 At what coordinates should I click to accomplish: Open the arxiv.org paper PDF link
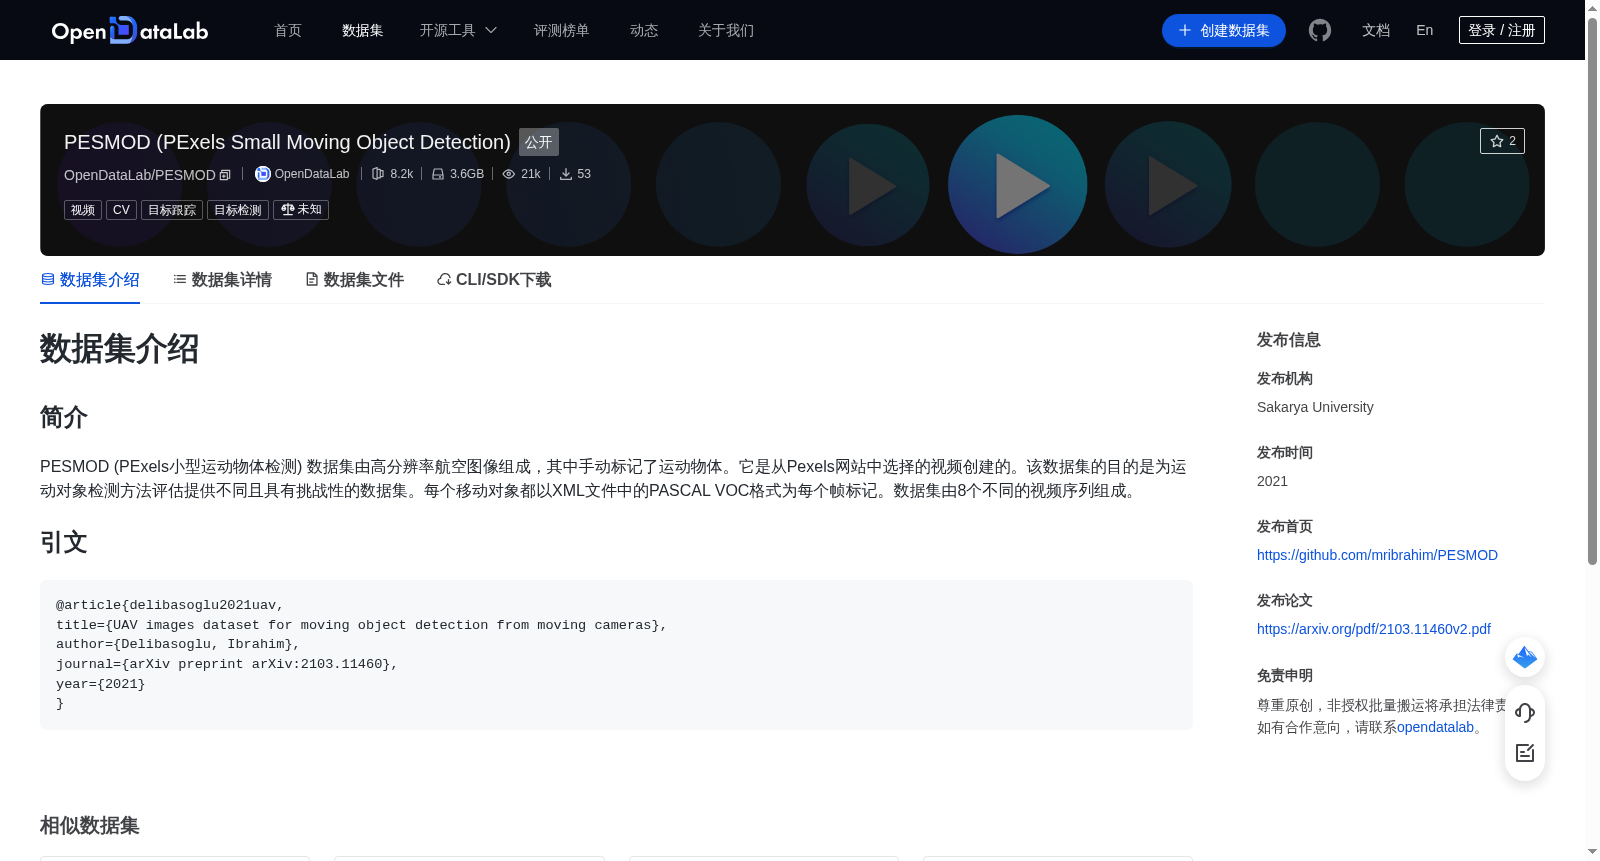pos(1374,629)
